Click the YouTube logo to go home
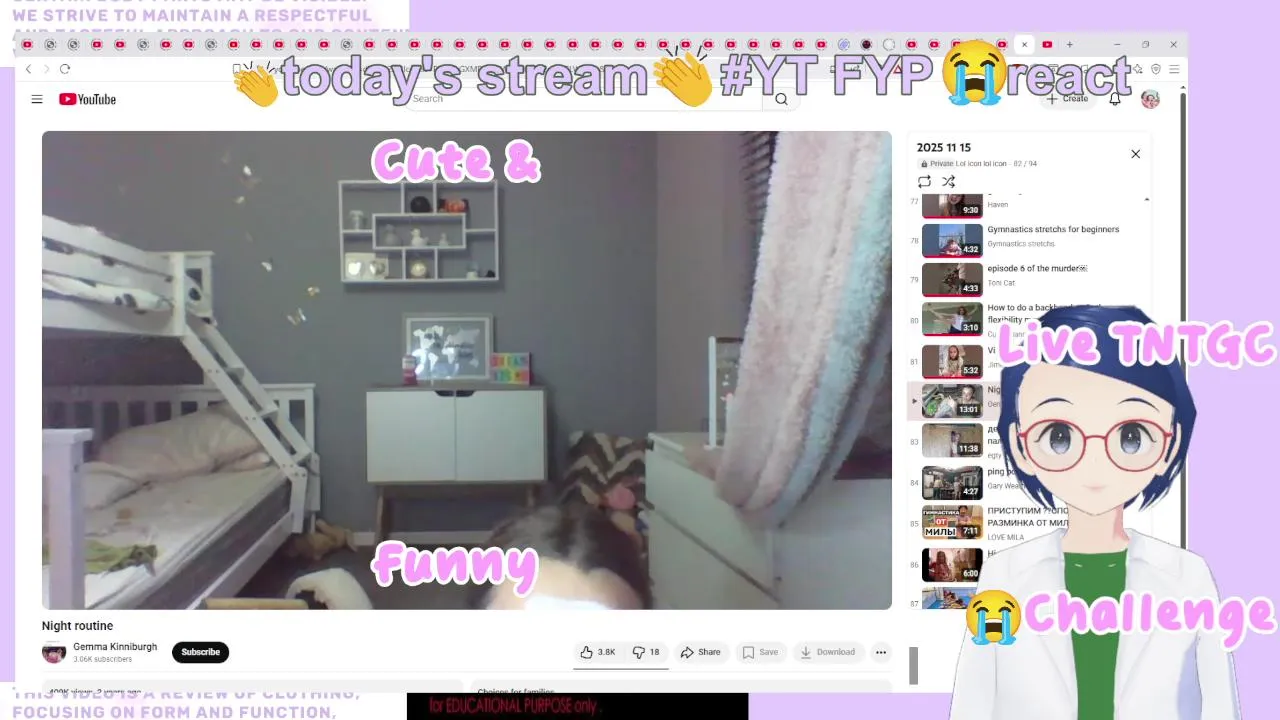Viewport: 1280px width, 720px height. coord(87,99)
